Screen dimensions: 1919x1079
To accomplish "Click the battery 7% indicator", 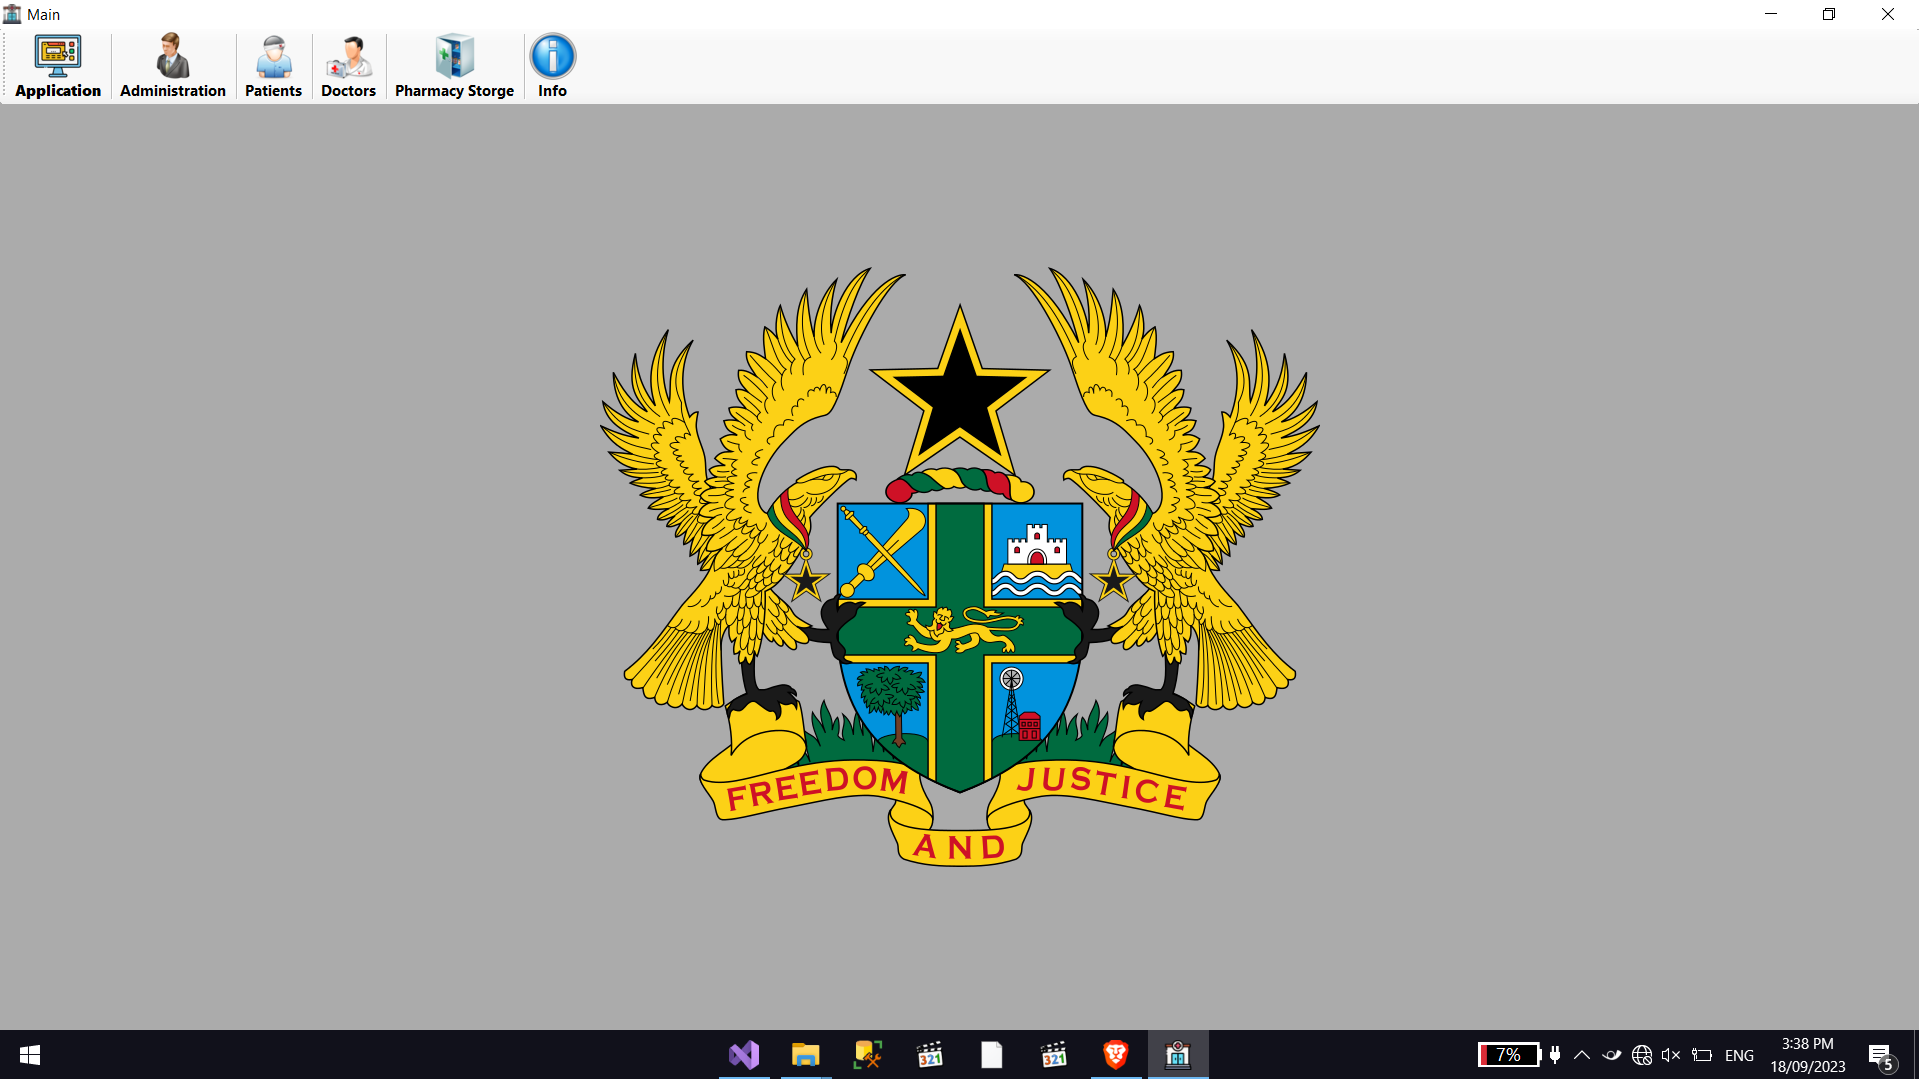I will pyautogui.click(x=1509, y=1055).
